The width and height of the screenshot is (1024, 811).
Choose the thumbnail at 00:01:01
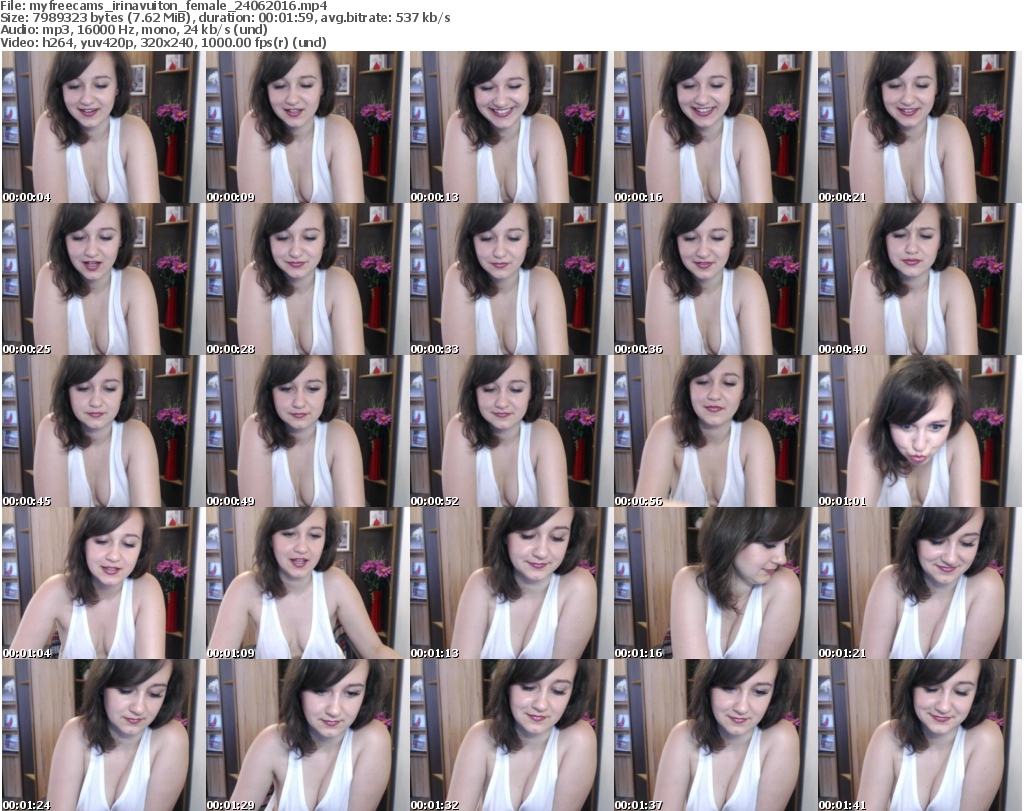(x=920, y=432)
